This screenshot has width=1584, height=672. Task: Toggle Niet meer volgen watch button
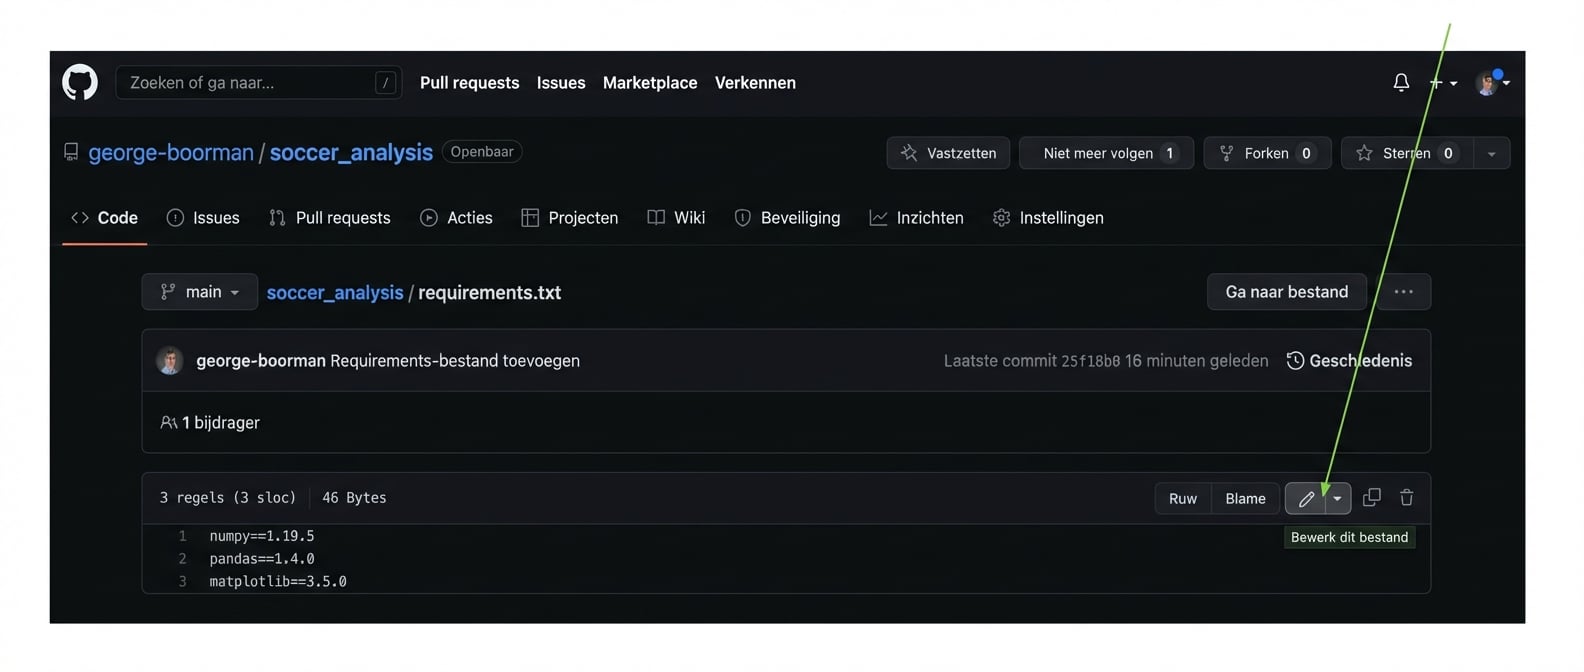pyautogui.click(x=1105, y=153)
